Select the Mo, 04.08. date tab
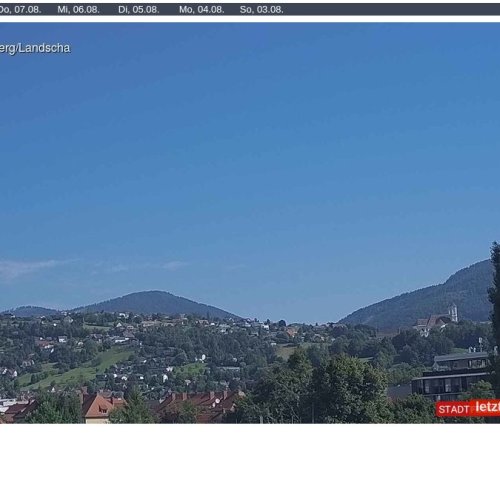Image resolution: width=500 pixels, height=500 pixels. click(x=201, y=10)
